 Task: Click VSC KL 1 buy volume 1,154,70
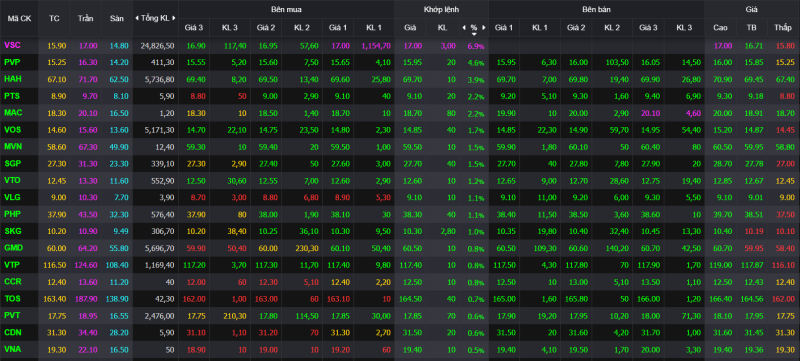376,46
